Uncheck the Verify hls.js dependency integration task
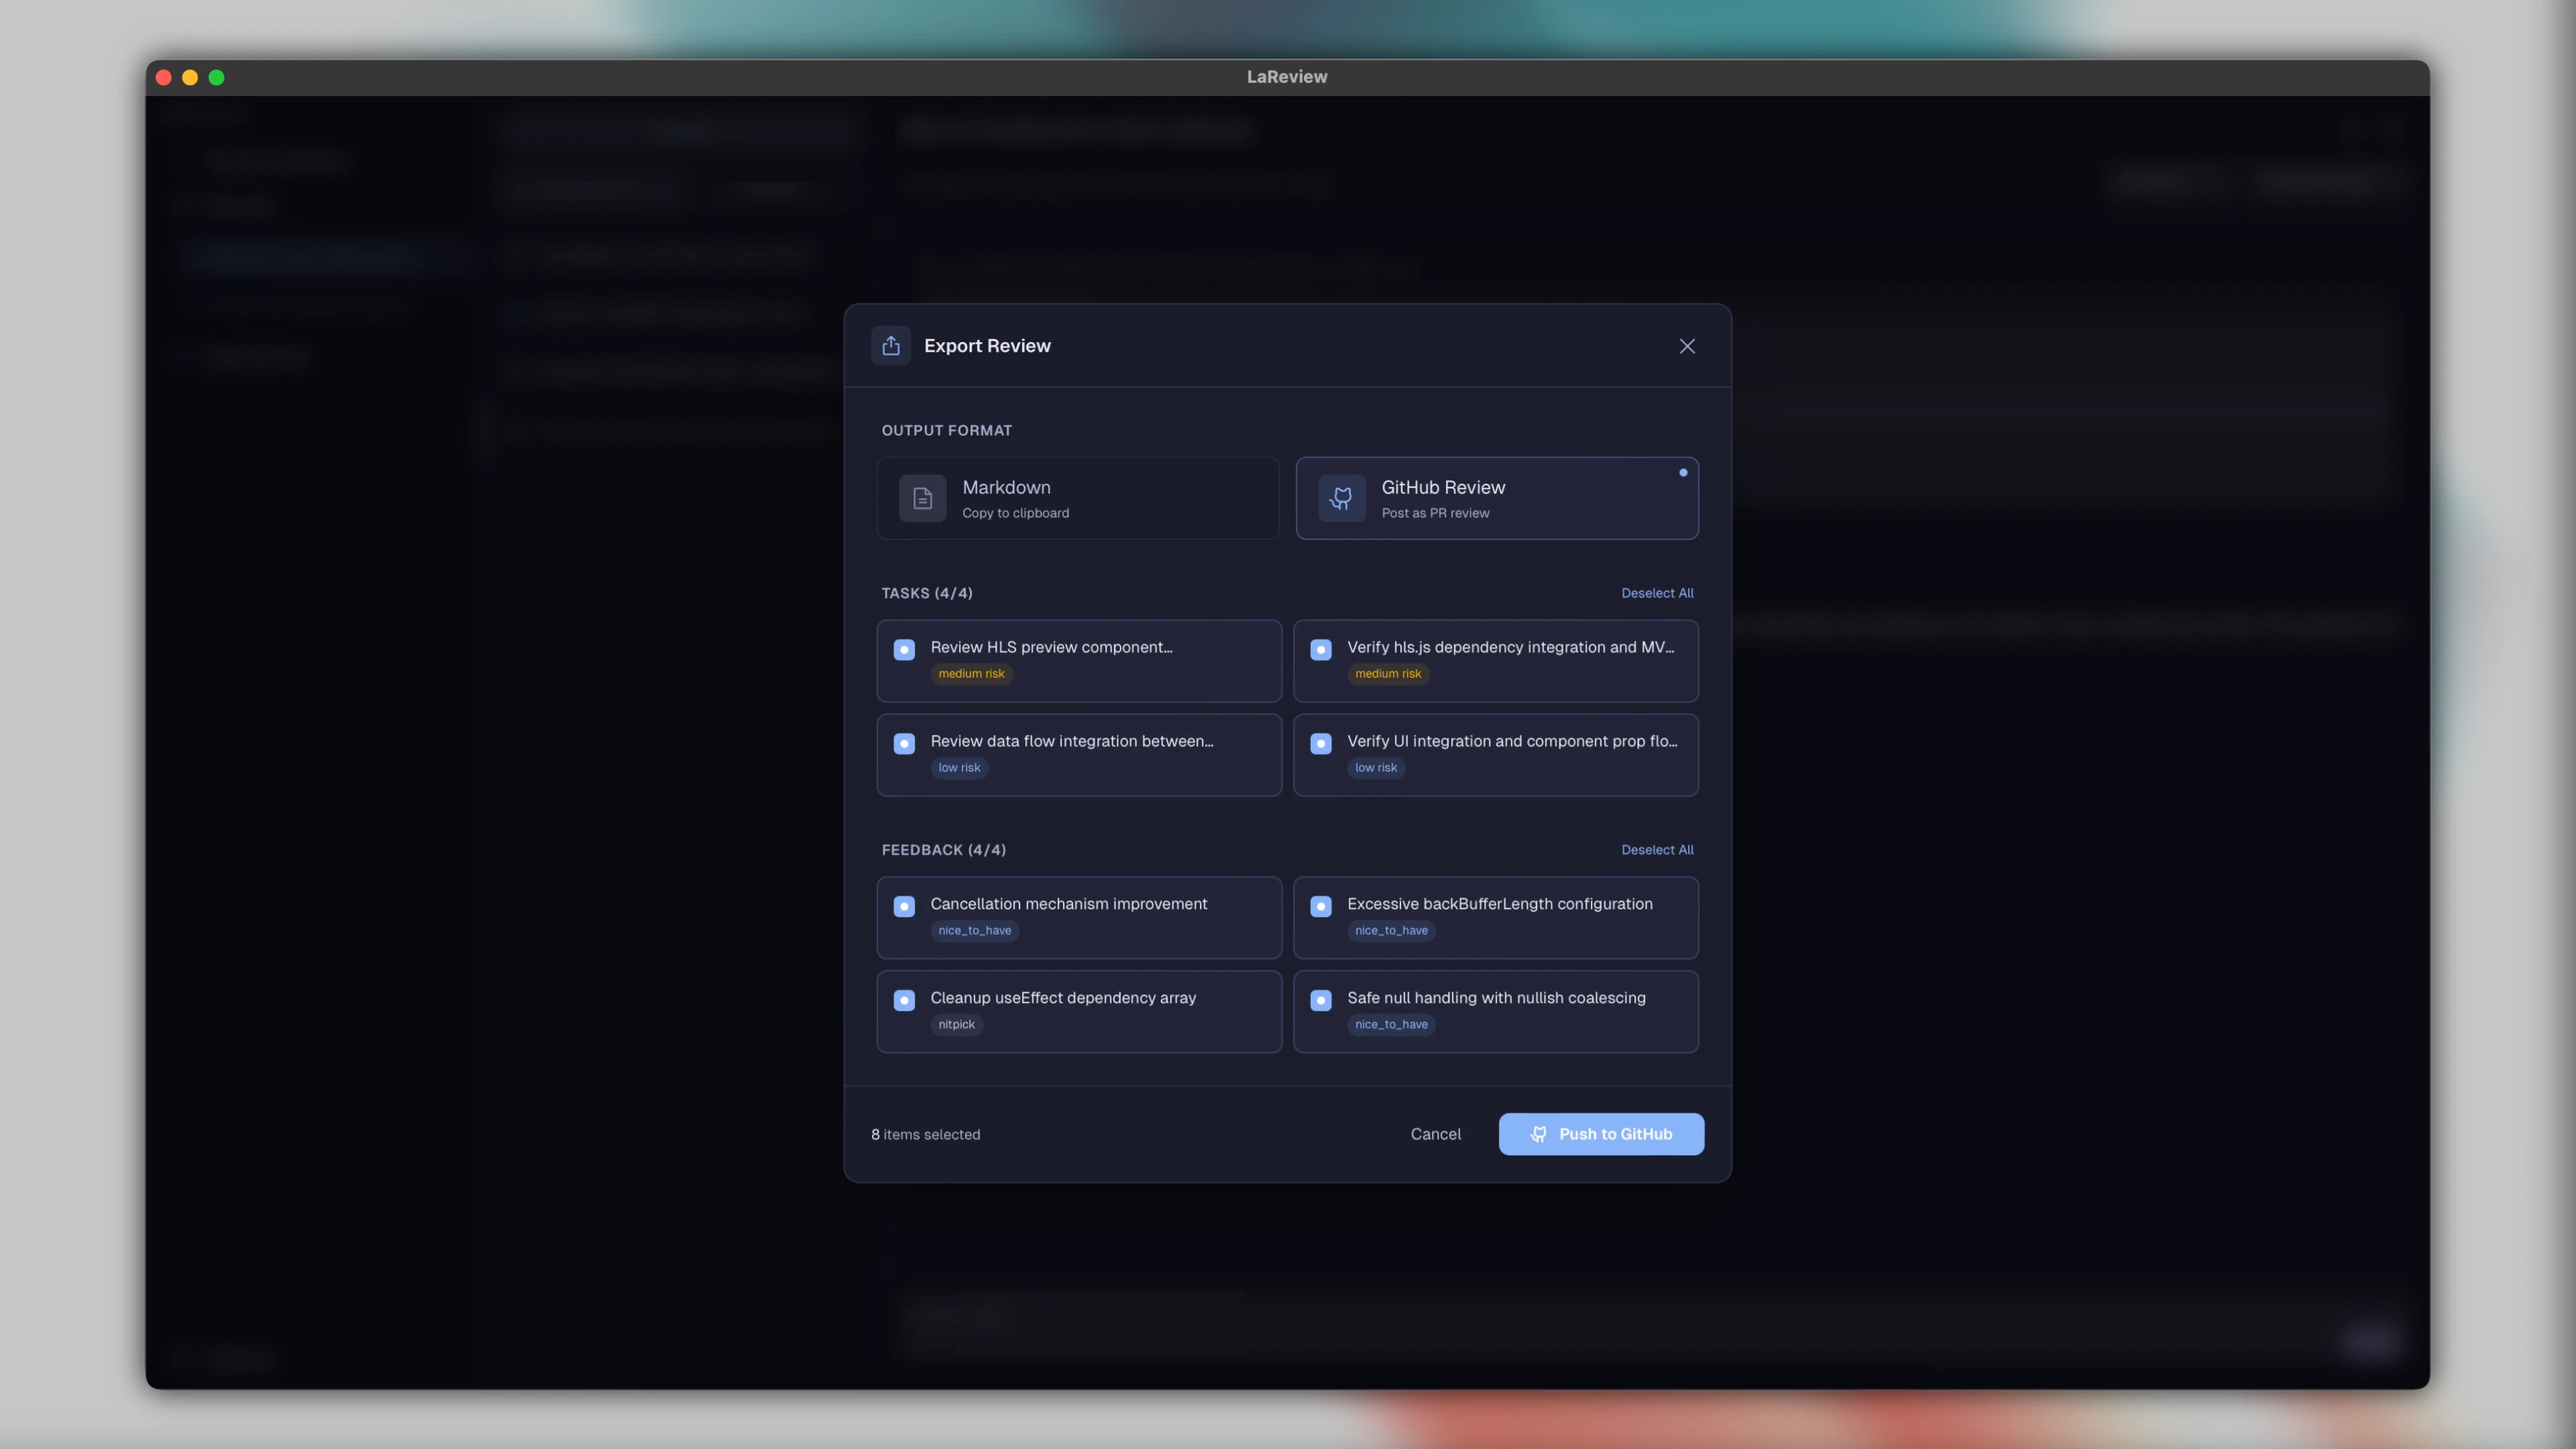Screen dimensions: 2576x1449 click(x=1321, y=649)
